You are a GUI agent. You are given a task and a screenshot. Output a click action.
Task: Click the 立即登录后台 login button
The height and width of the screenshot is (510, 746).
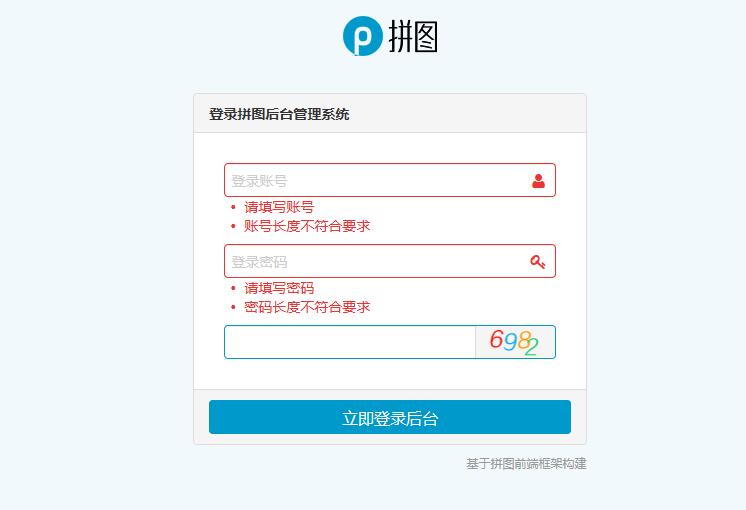[x=390, y=417]
